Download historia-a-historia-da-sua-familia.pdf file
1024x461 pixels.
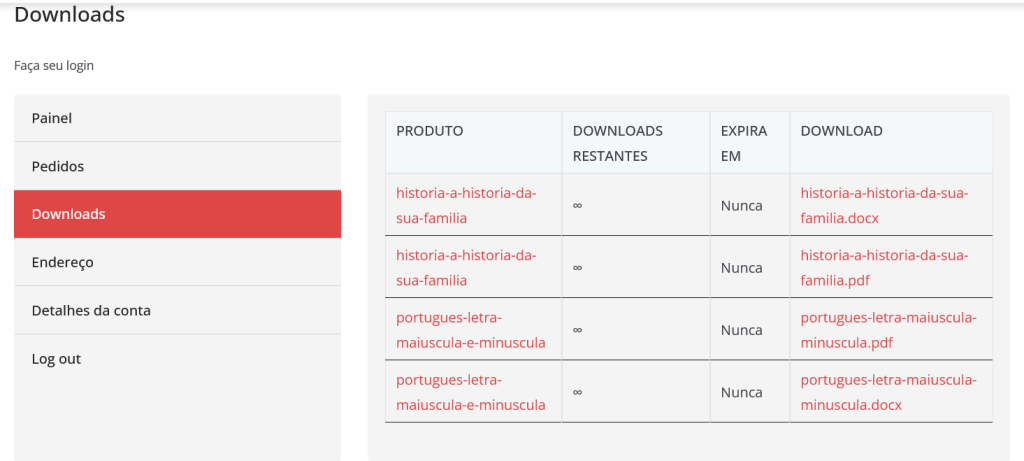[x=884, y=267]
